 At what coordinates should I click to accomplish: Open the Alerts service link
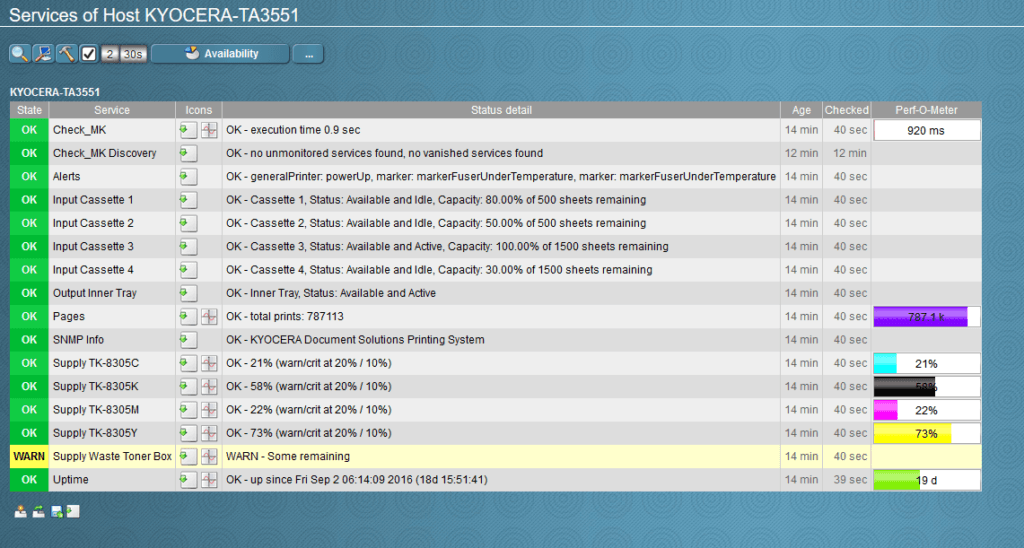tap(67, 176)
